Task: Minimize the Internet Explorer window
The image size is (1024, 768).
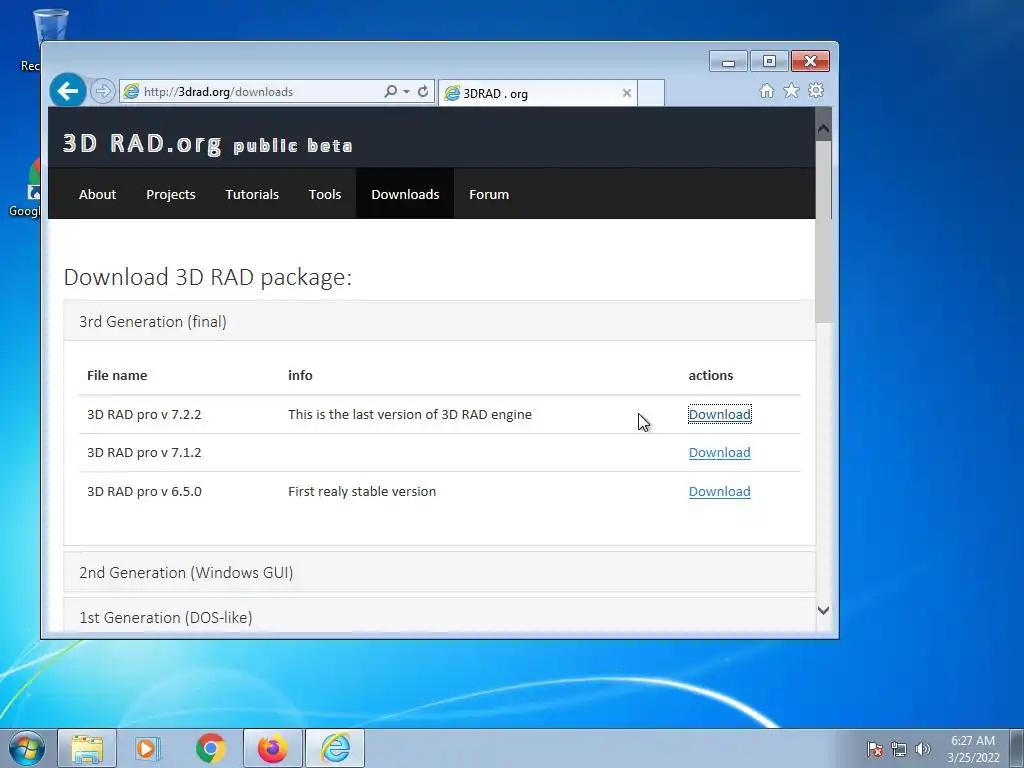Action: [x=728, y=61]
